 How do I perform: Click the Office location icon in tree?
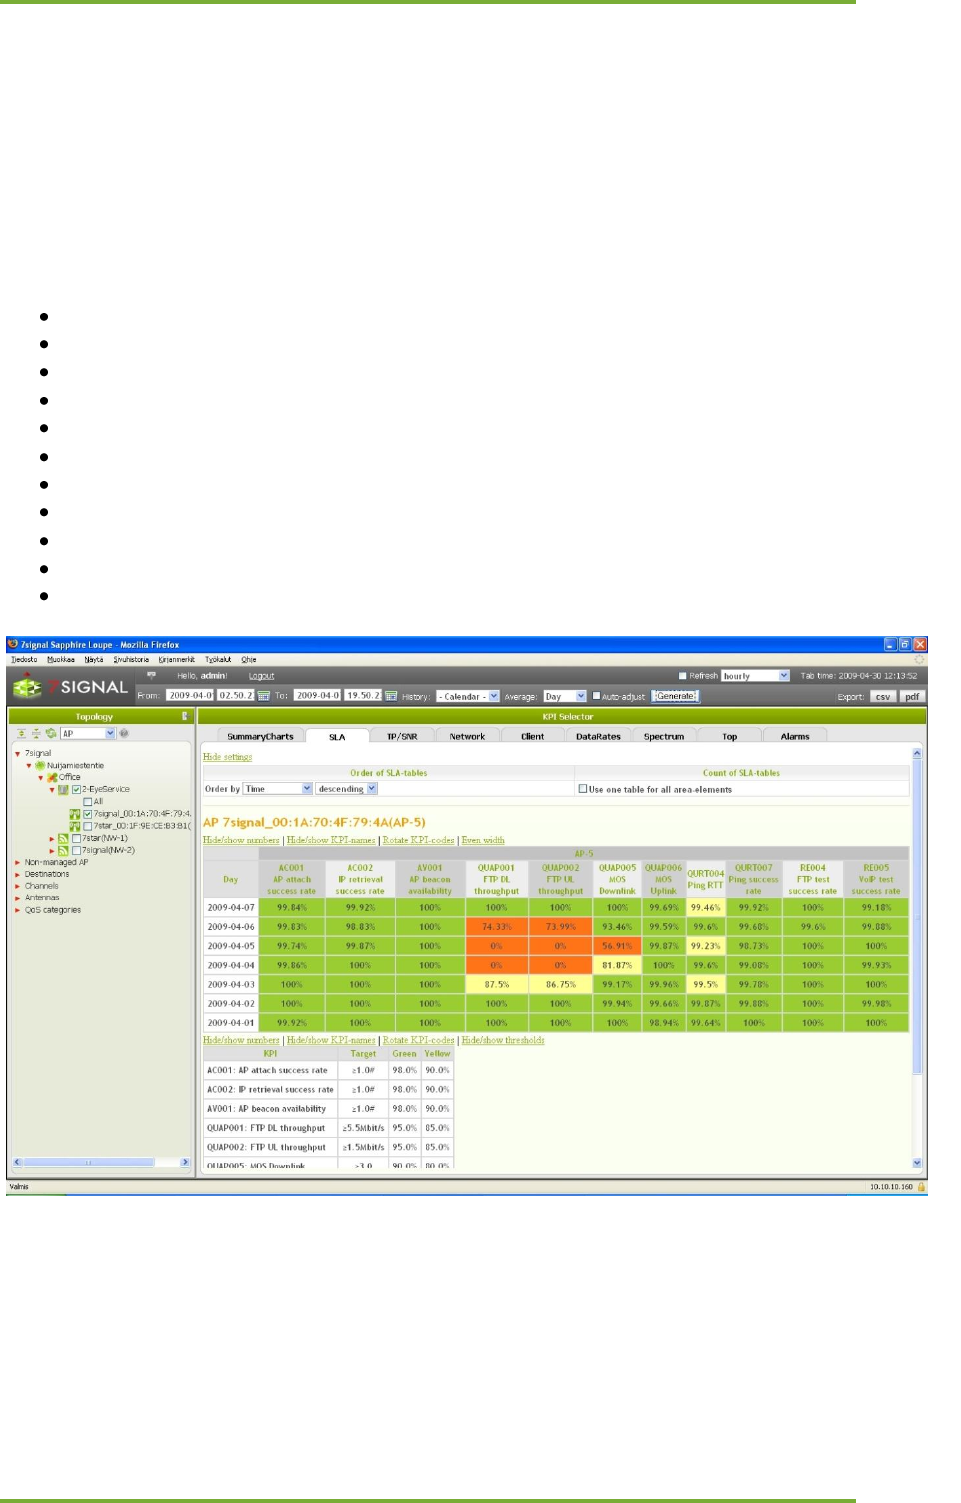(52, 777)
